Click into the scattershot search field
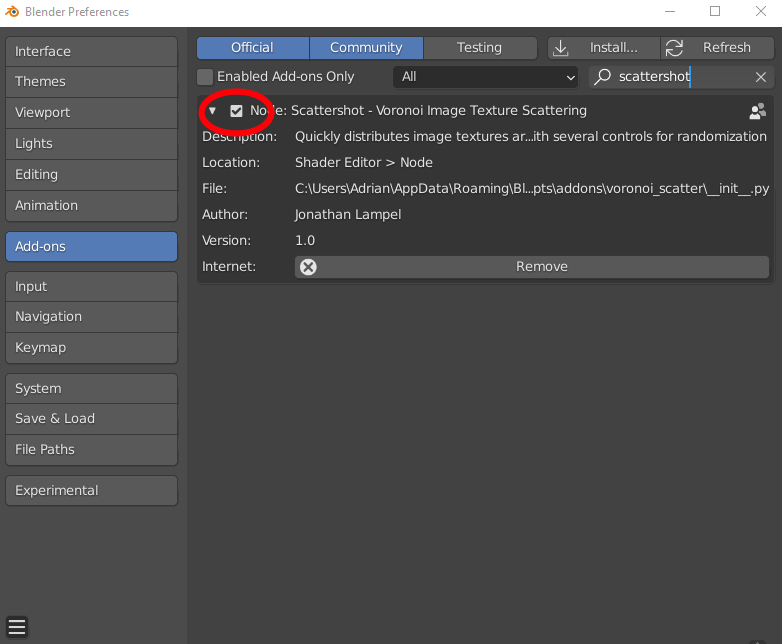The image size is (782, 644). click(681, 77)
